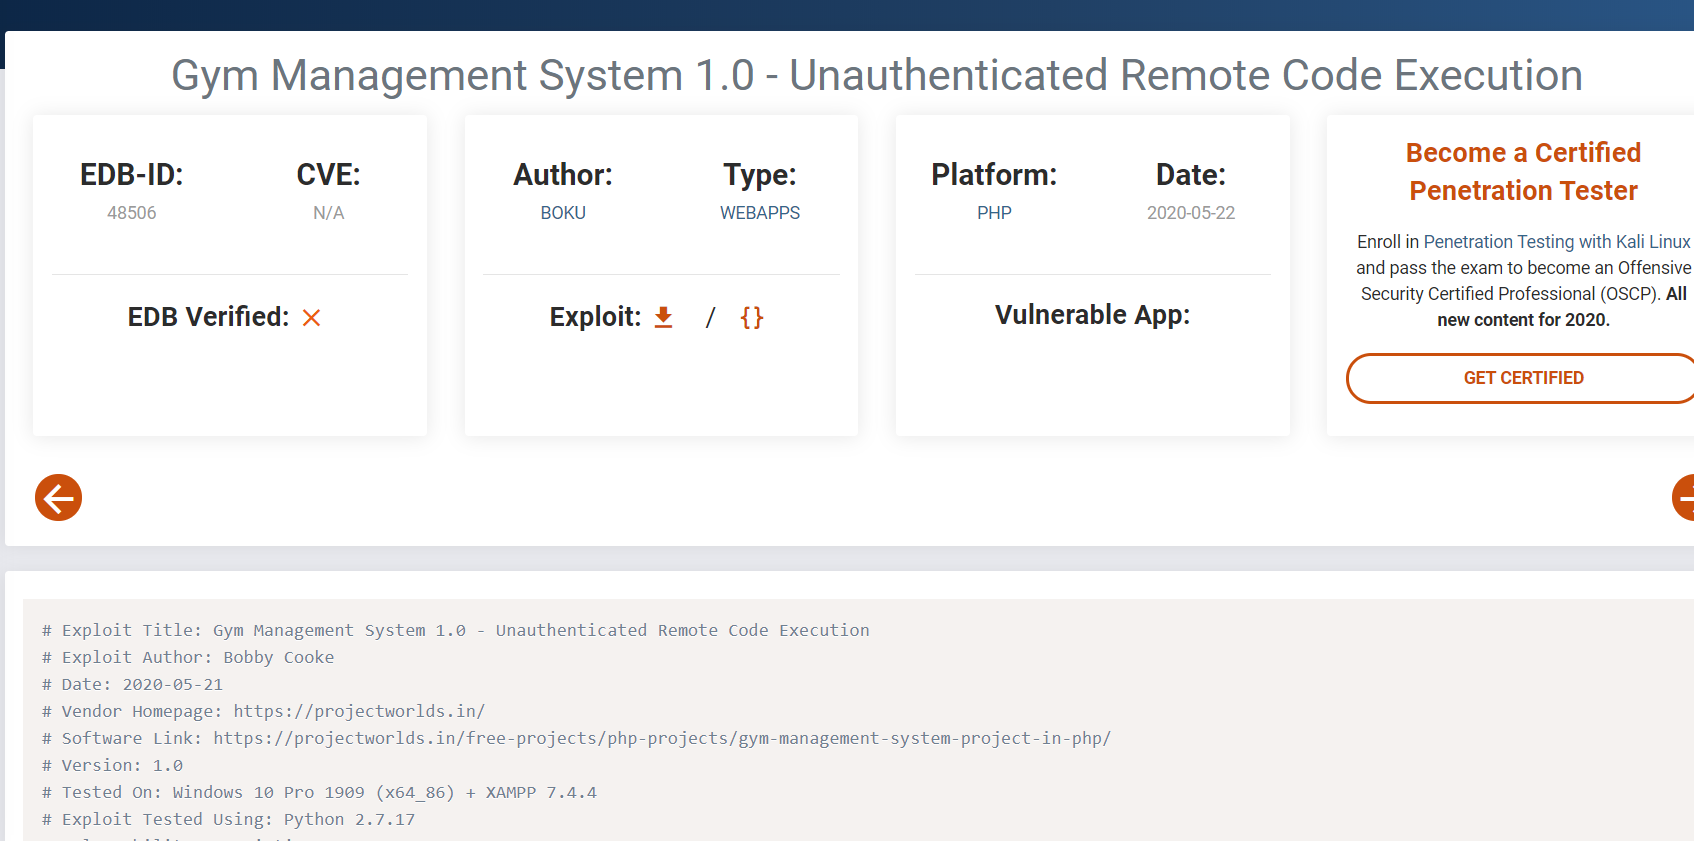The width and height of the screenshot is (1694, 841).
Task: View raw exploit via curly braces icon
Action: click(752, 317)
